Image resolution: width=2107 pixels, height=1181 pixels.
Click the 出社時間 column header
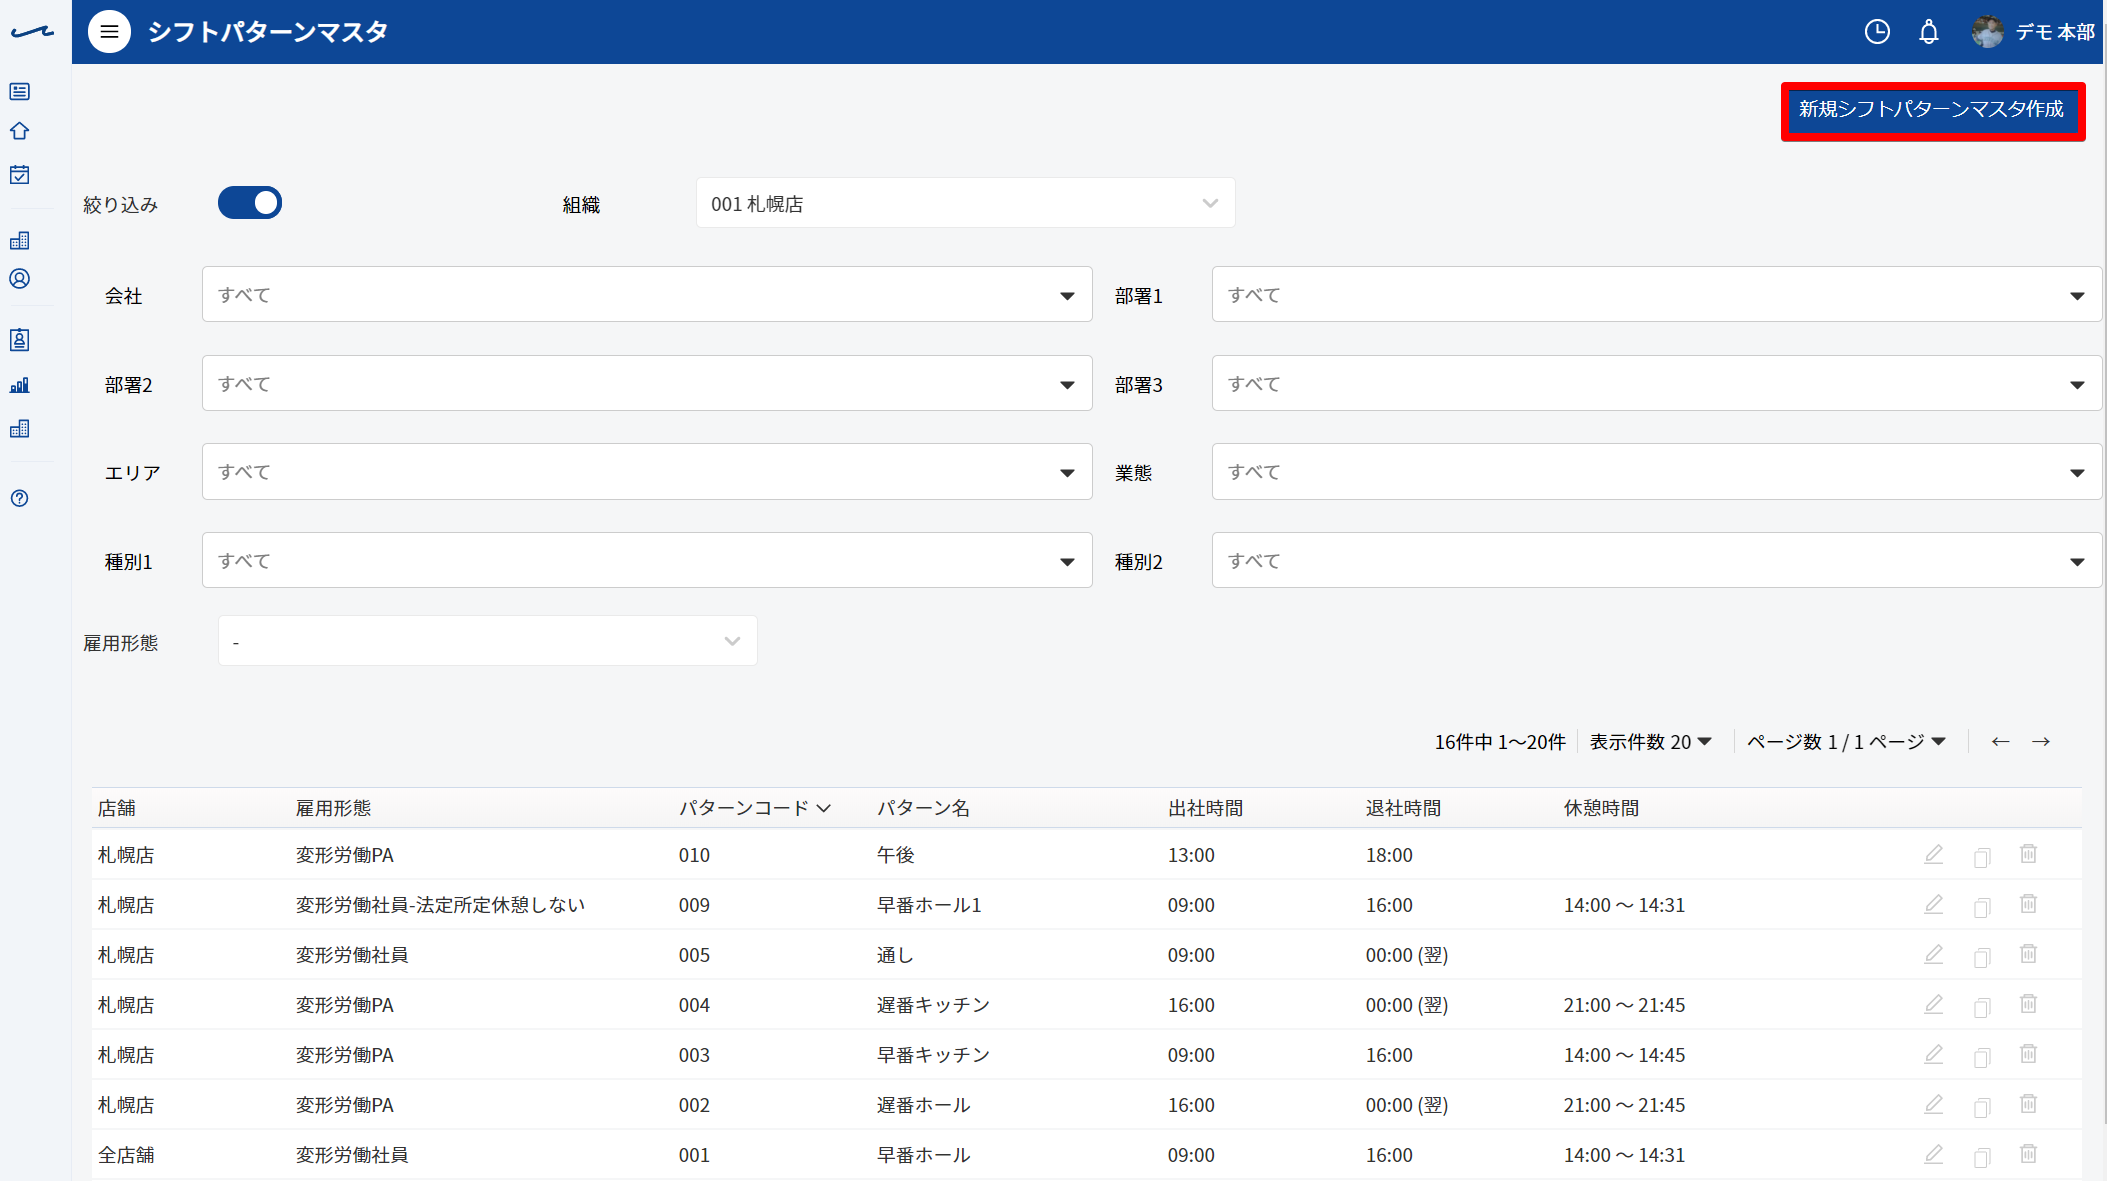[x=1205, y=808]
